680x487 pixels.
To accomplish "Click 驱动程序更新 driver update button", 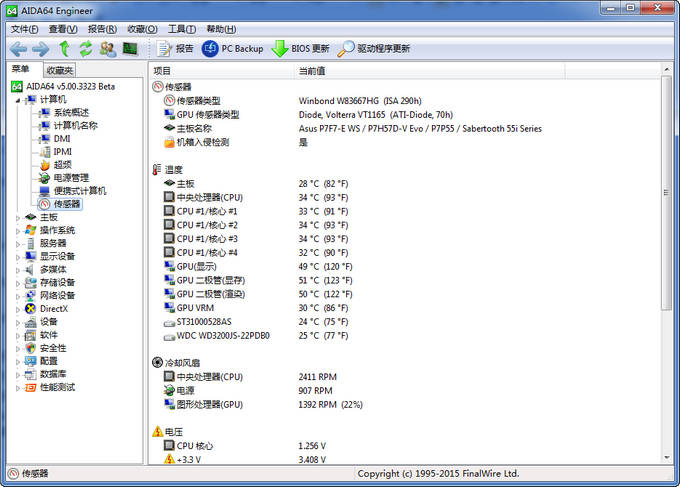I will pyautogui.click(x=373, y=49).
